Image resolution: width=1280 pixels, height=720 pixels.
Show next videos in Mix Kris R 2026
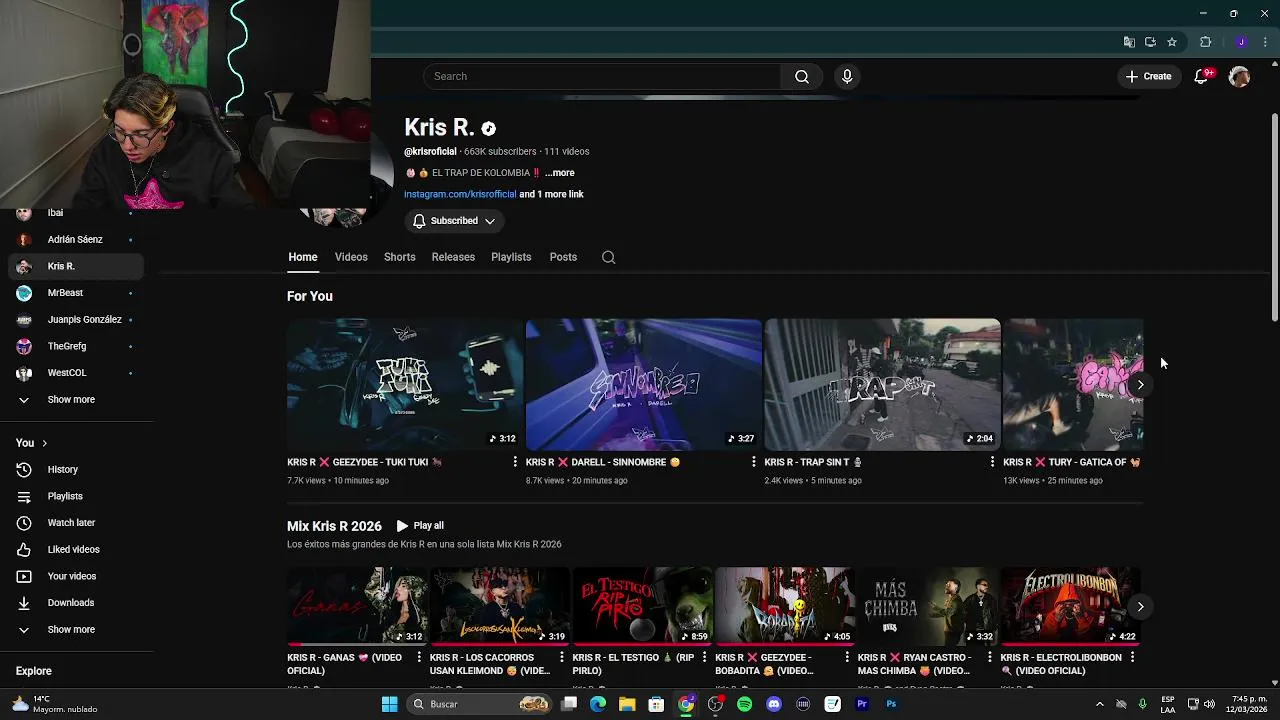pos(1140,607)
